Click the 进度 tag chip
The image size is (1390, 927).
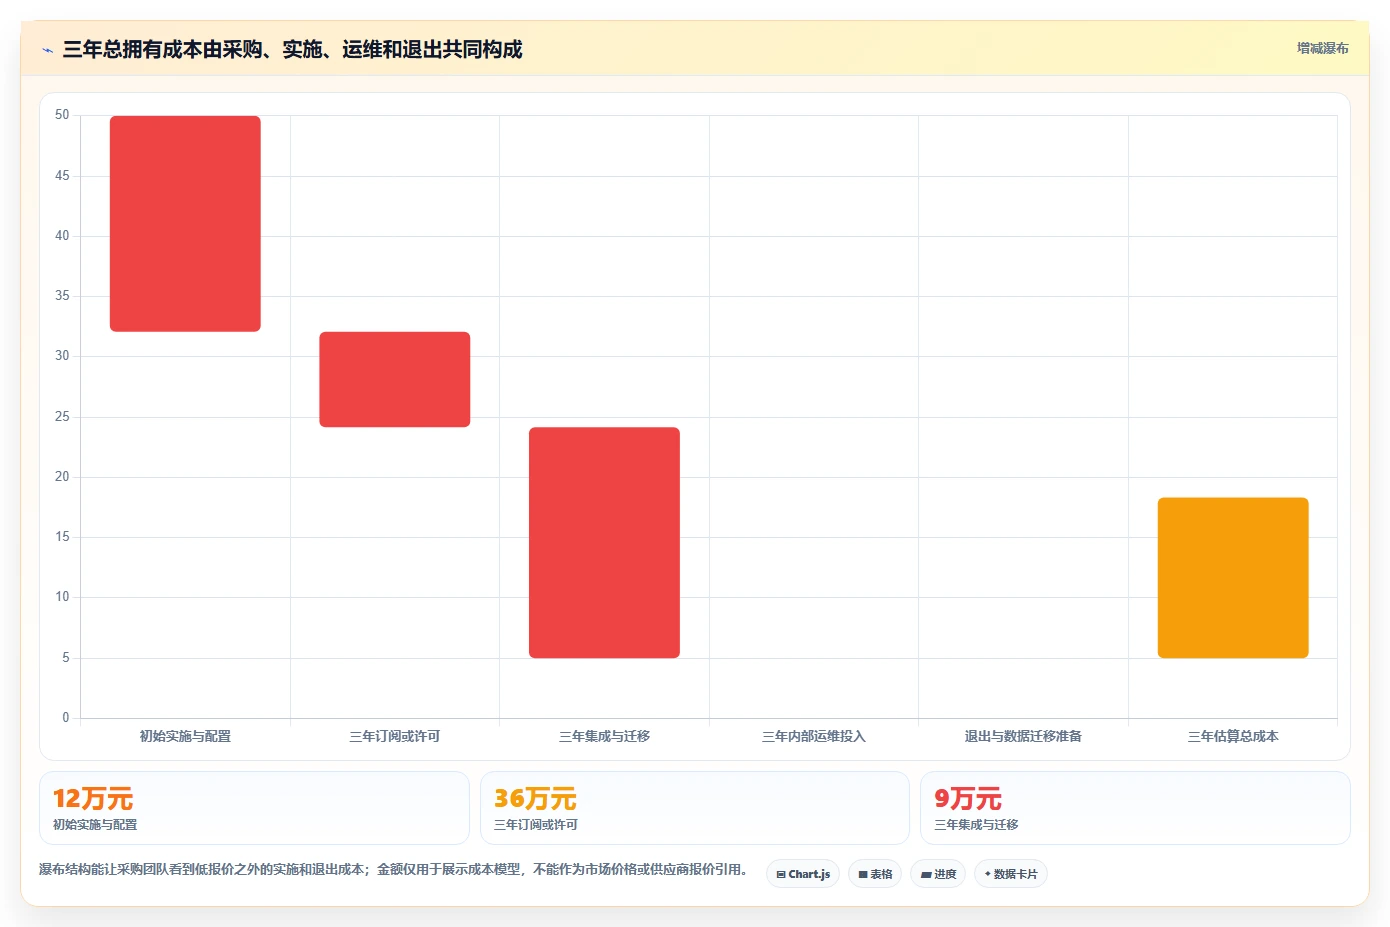point(938,874)
